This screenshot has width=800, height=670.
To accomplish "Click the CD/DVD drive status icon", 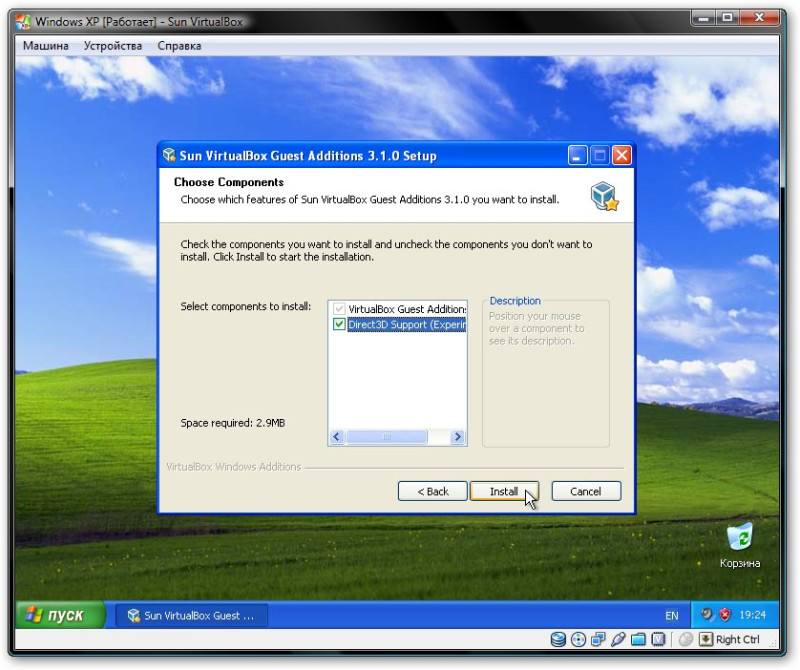I will click(x=578, y=639).
